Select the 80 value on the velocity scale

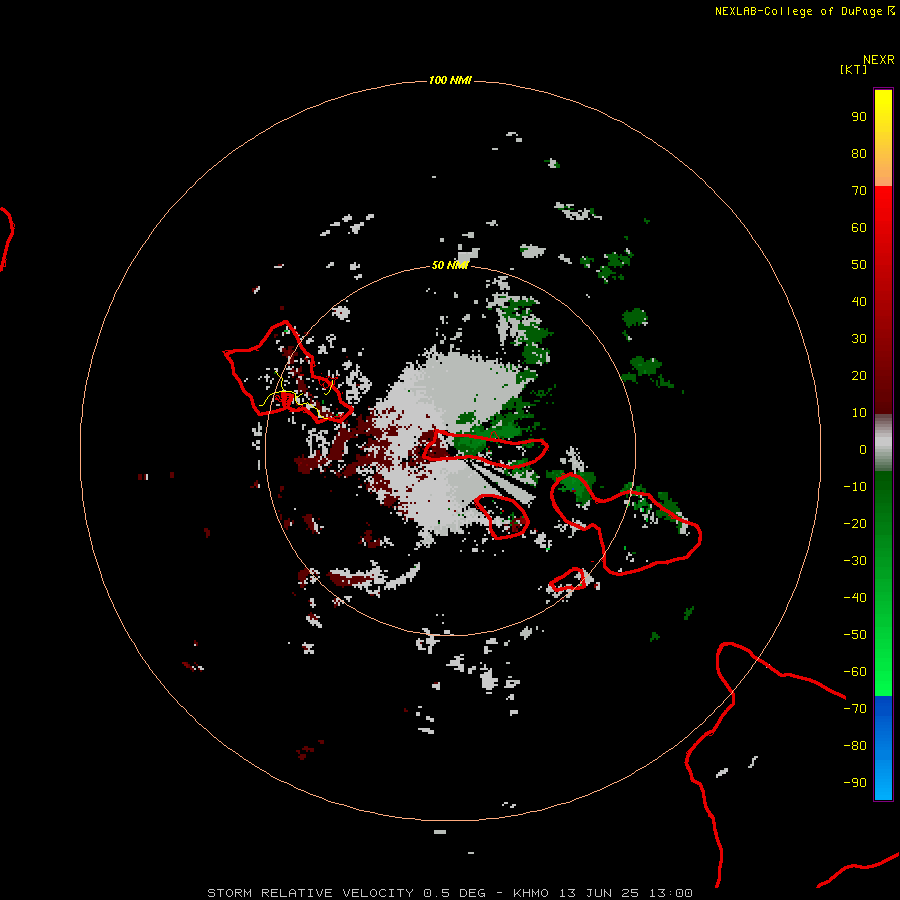tap(859, 153)
